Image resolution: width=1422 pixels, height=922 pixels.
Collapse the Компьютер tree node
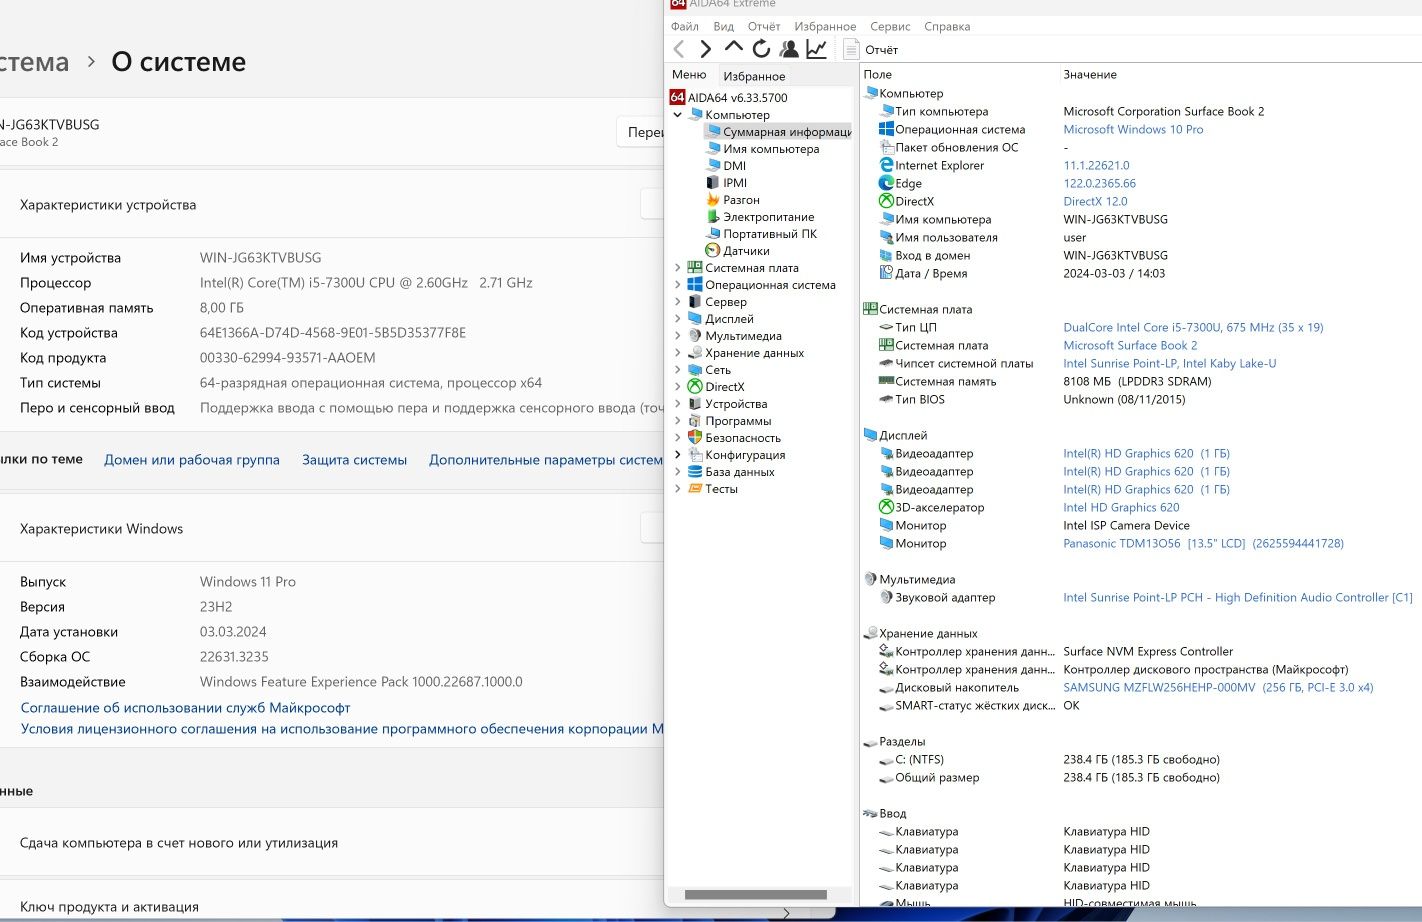click(678, 115)
